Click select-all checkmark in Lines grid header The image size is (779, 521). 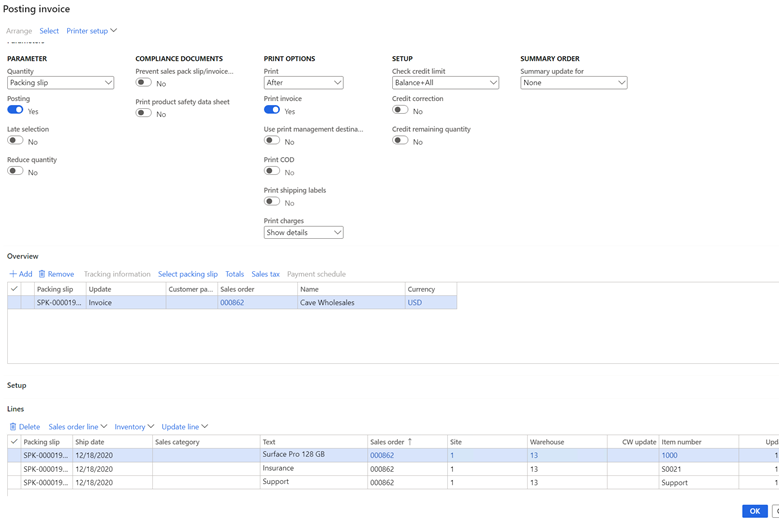[x=14, y=441]
